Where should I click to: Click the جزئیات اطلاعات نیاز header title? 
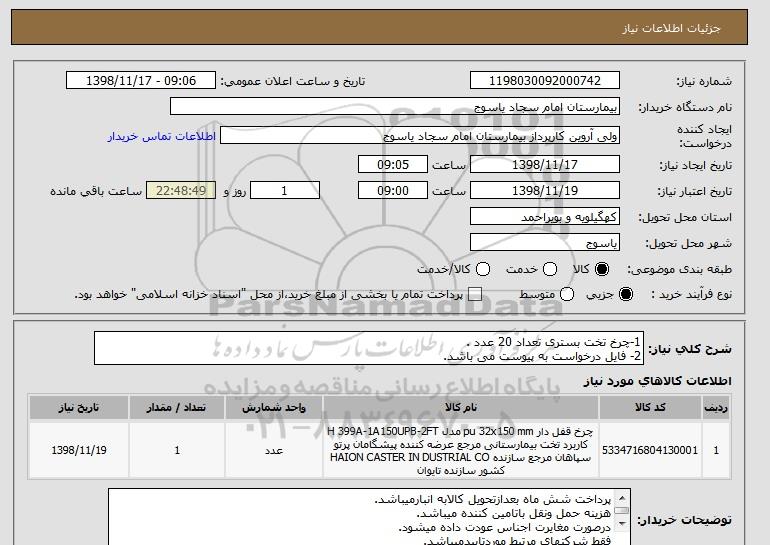671,28
